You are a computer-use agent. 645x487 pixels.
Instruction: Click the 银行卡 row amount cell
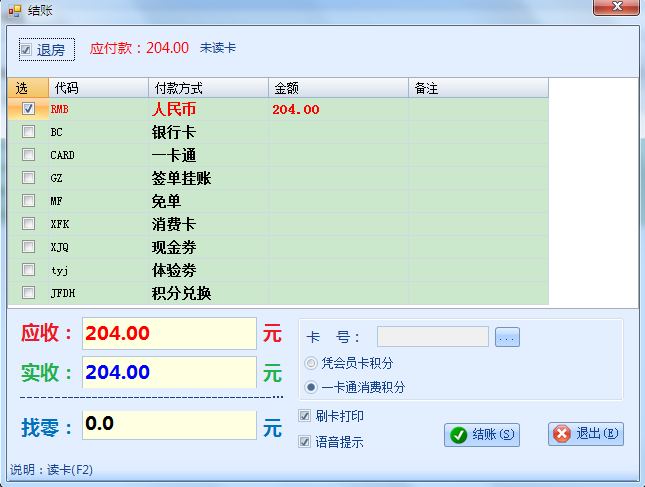(x=339, y=132)
